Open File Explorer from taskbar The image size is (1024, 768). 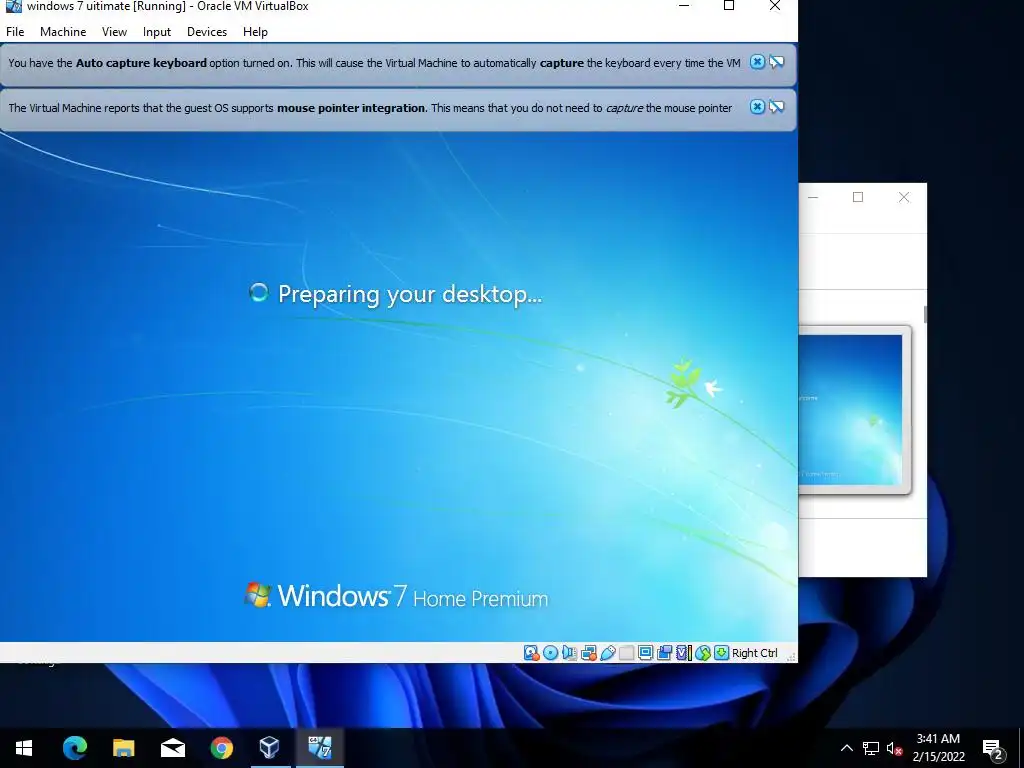123,748
